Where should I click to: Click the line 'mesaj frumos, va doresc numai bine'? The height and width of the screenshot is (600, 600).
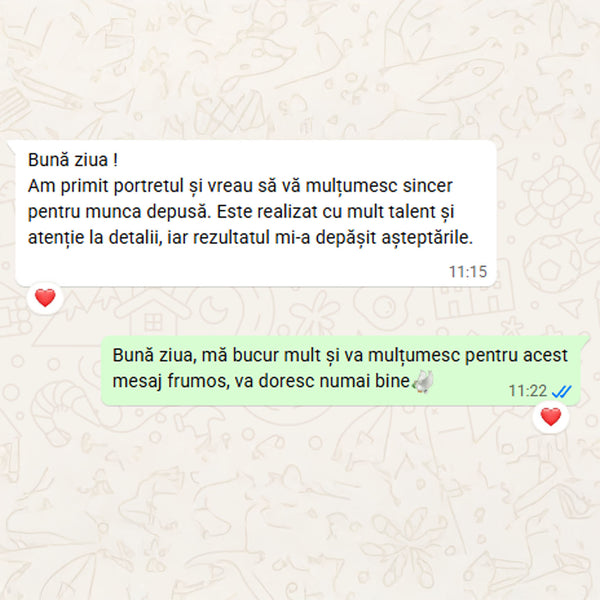[x=261, y=381]
